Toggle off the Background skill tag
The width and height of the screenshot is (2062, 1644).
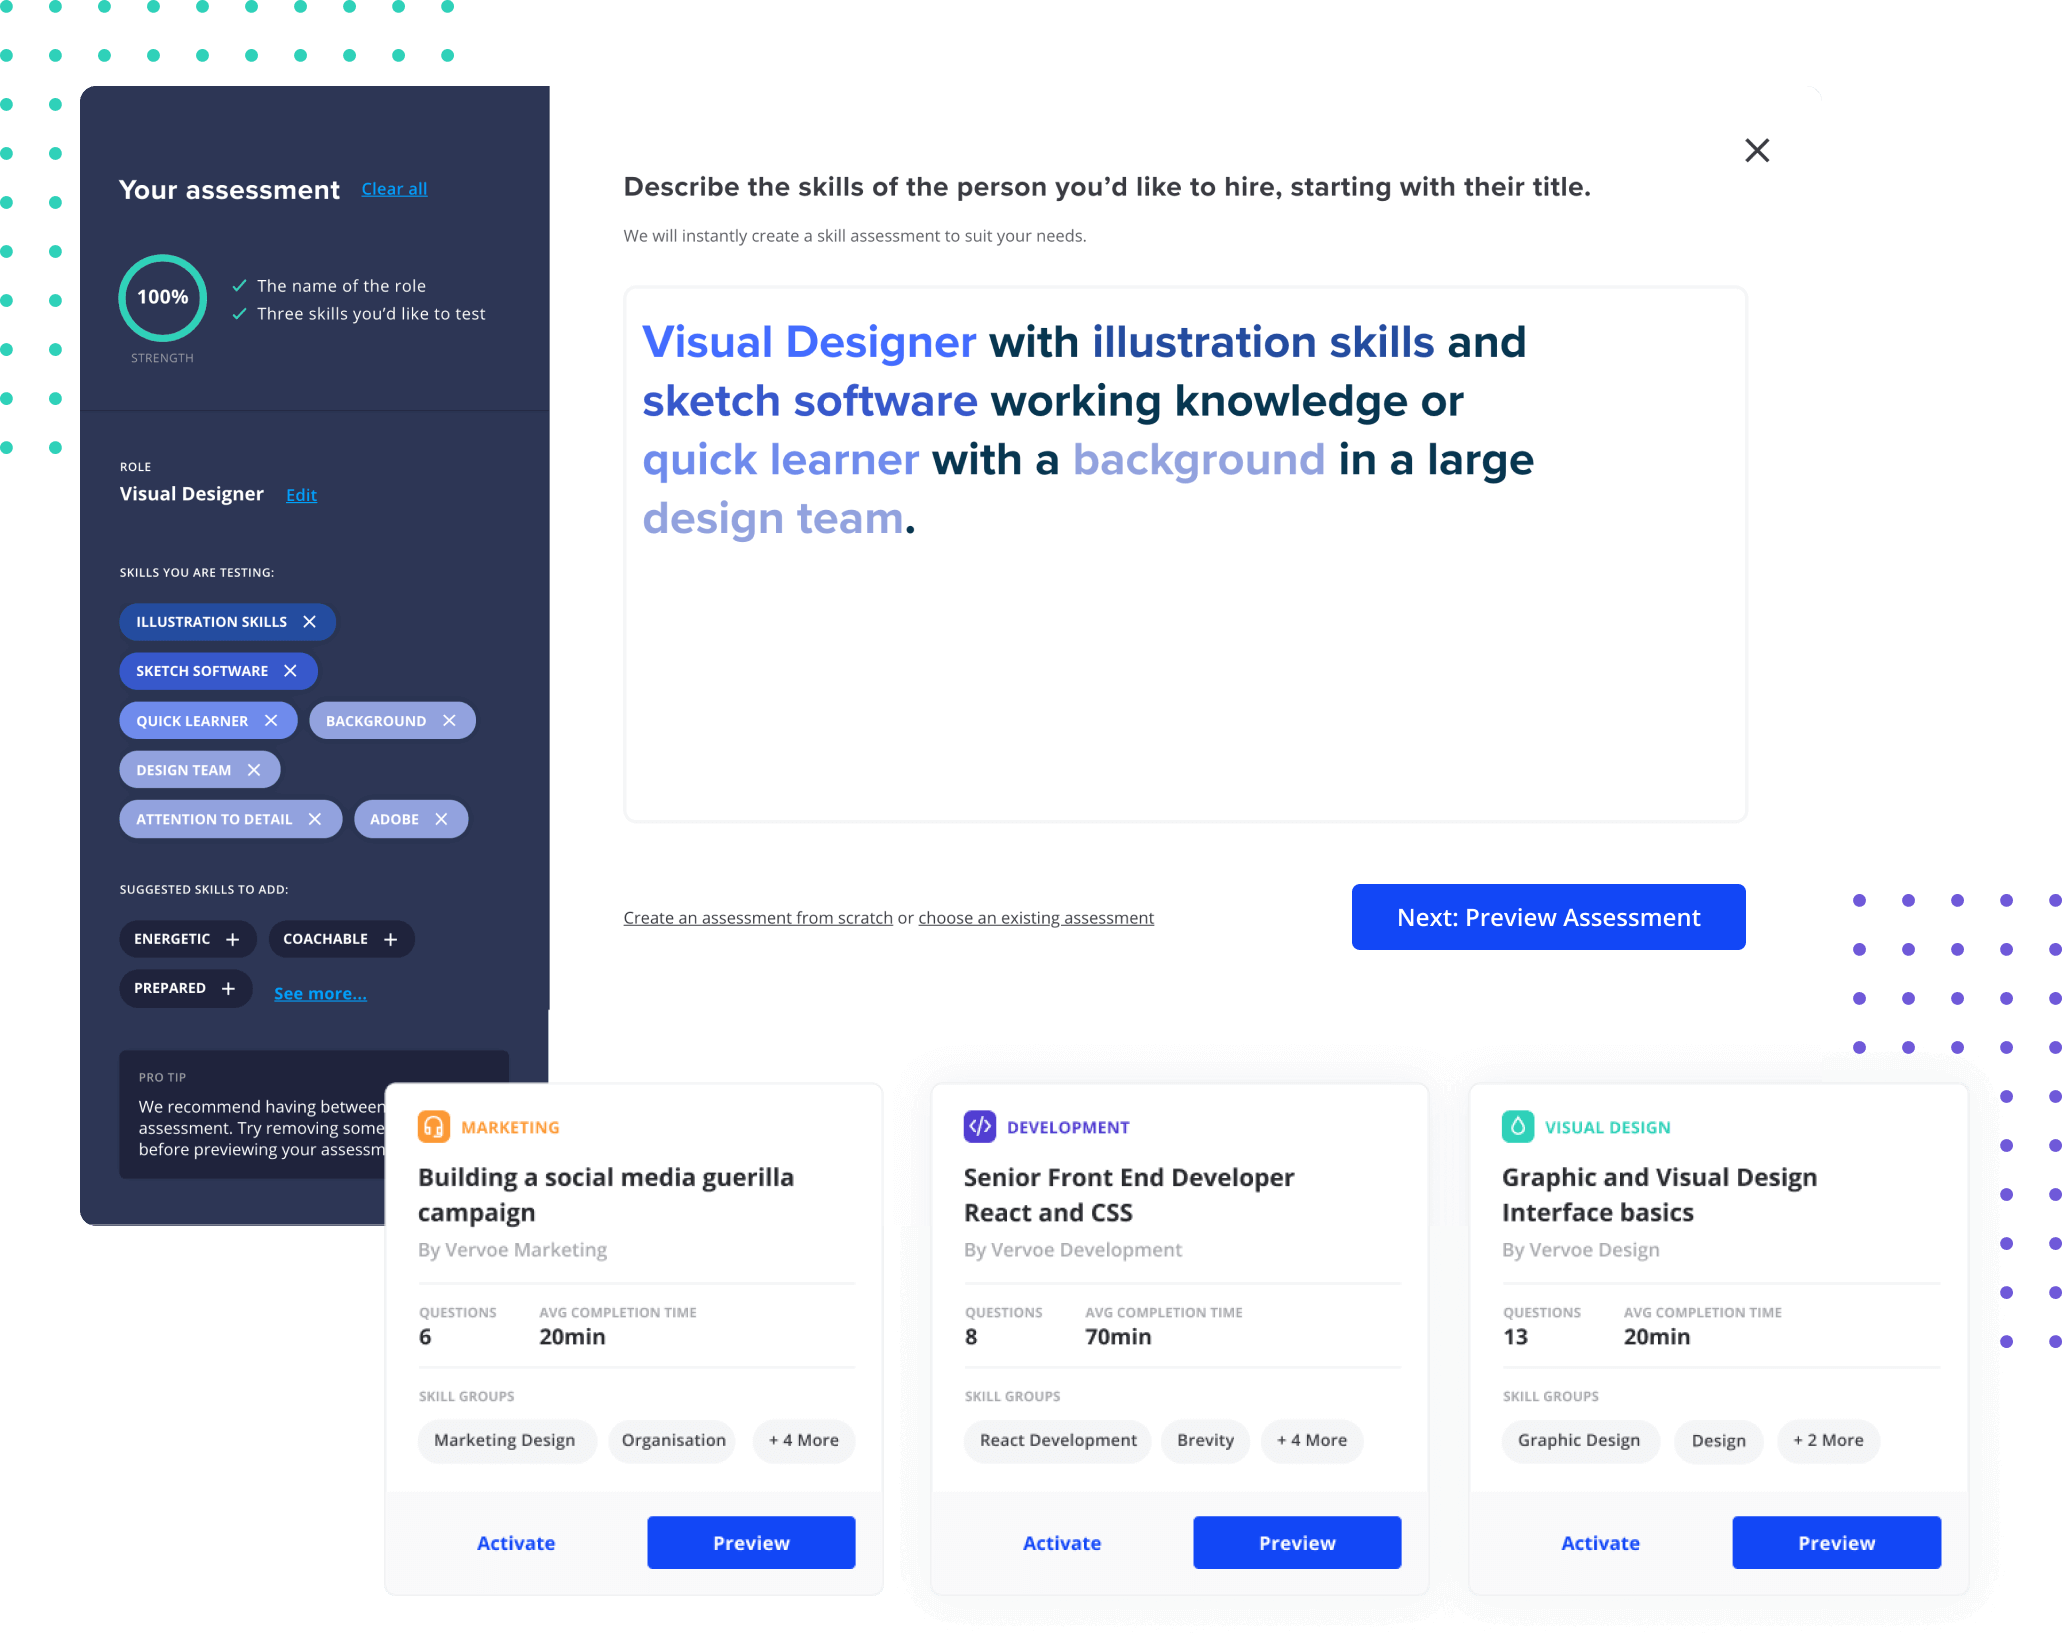pos(450,720)
